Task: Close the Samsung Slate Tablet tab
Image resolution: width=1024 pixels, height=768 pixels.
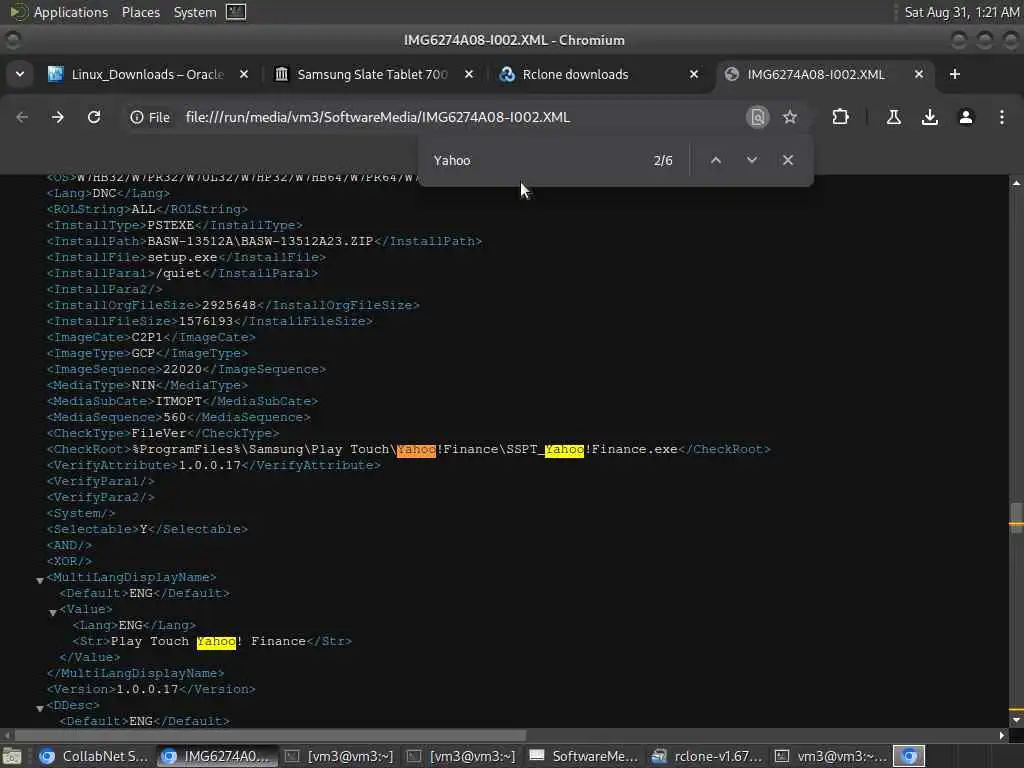Action: 469,74
